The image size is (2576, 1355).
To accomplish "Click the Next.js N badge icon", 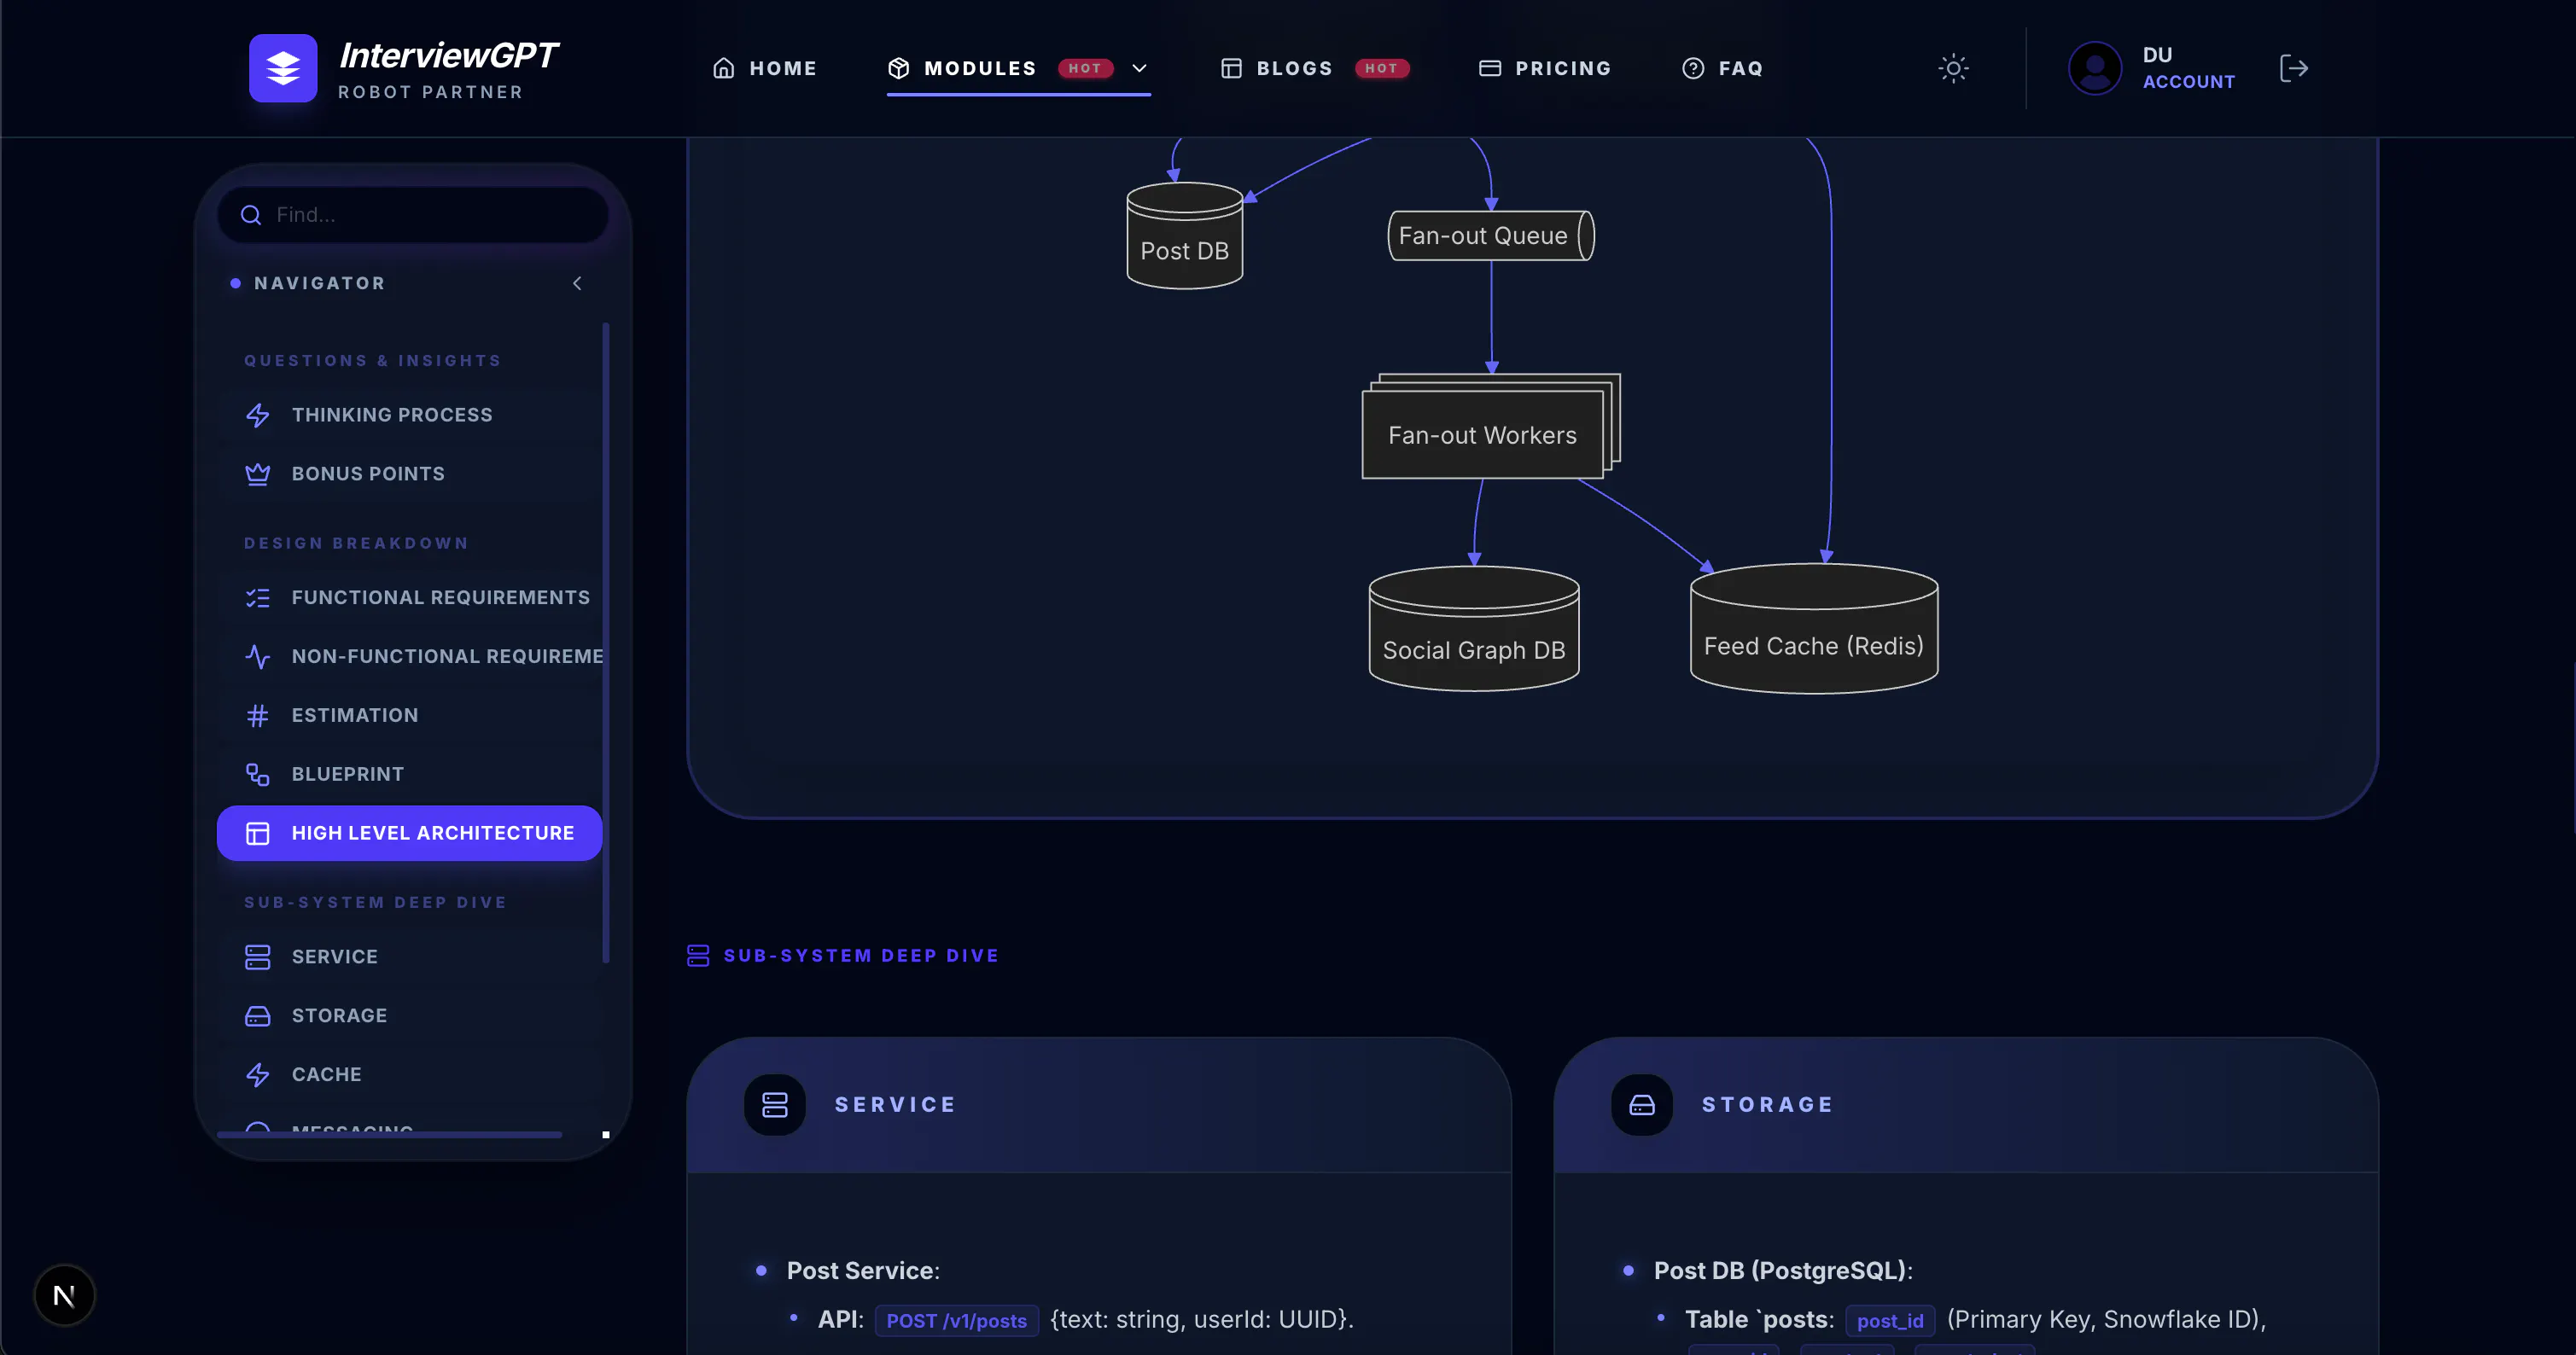I will (64, 1296).
